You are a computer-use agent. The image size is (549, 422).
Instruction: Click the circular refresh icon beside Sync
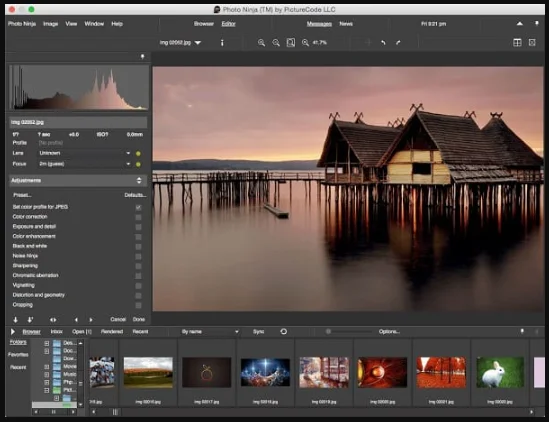click(284, 331)
